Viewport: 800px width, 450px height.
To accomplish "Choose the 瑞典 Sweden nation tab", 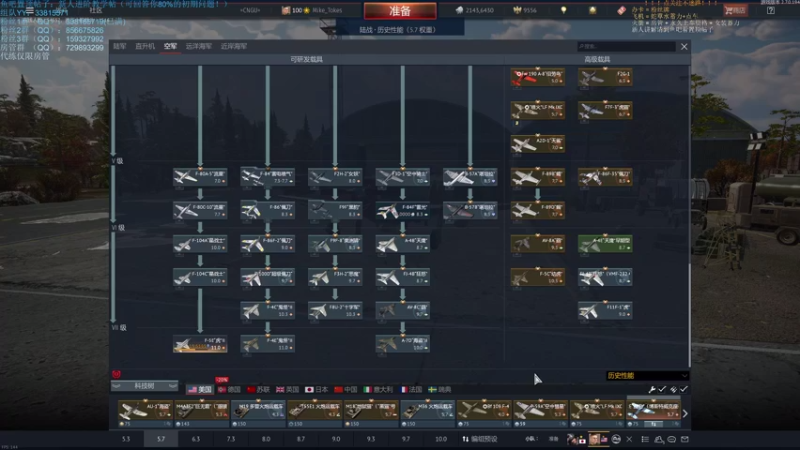I will point(440,390).
